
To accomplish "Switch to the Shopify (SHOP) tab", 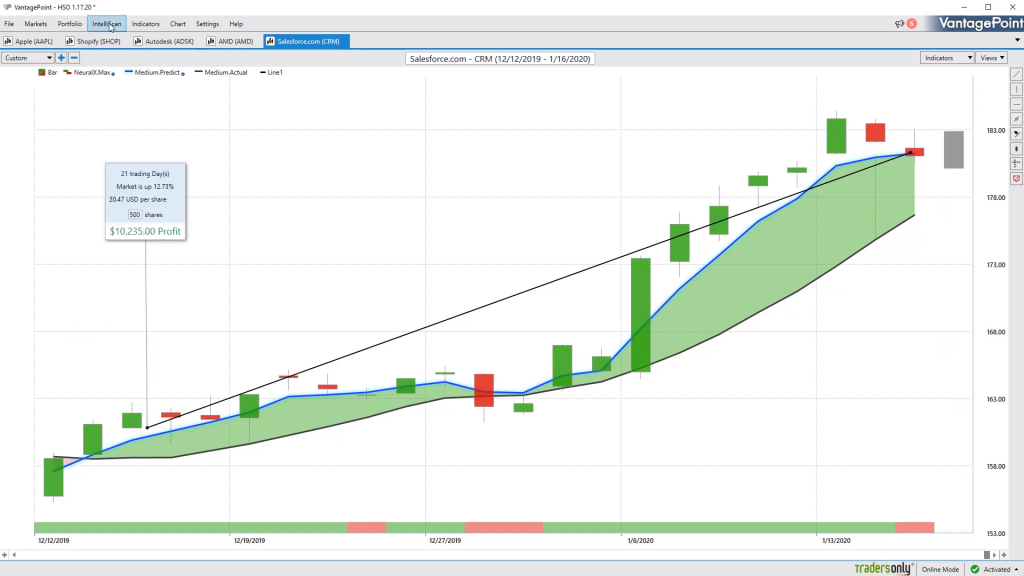I will (x=93, y=41).
